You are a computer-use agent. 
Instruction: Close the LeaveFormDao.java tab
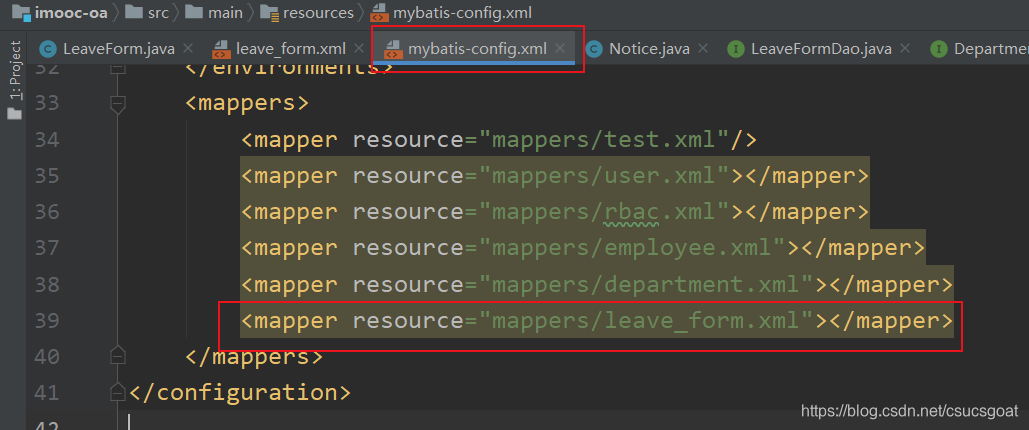click(x=905, y=48)
